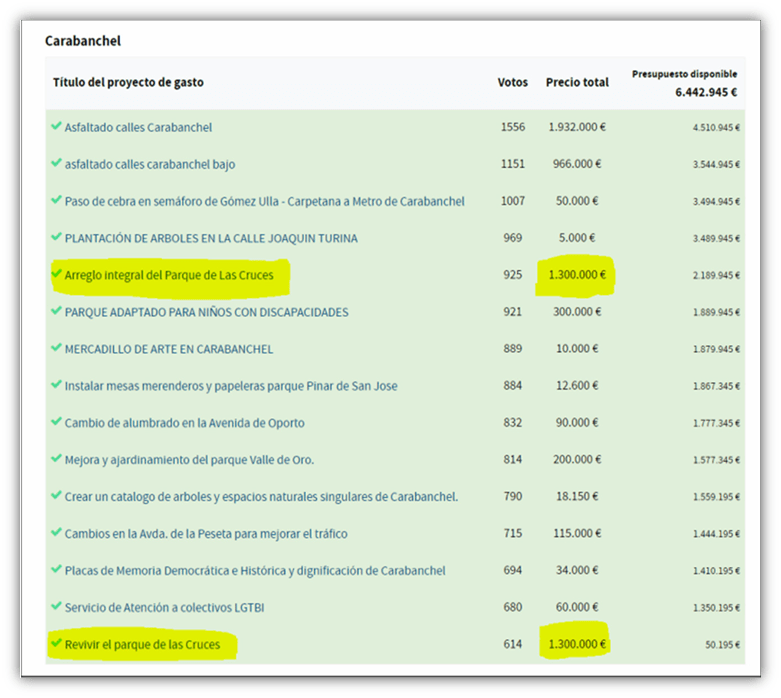Click checkmark beside Placas de Memoria Democrática
The width and height of the screenshot is (781, 698).
[x=57, y=570]
